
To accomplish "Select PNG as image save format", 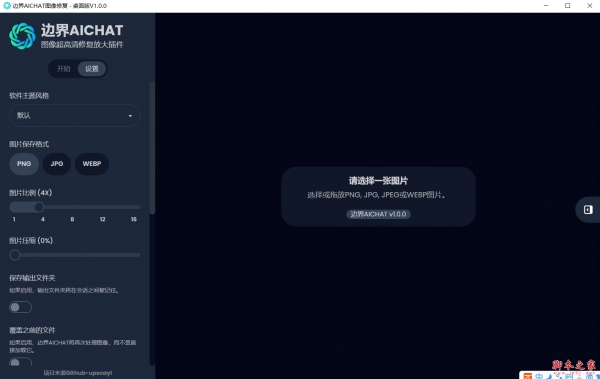I will pos(24,164).
